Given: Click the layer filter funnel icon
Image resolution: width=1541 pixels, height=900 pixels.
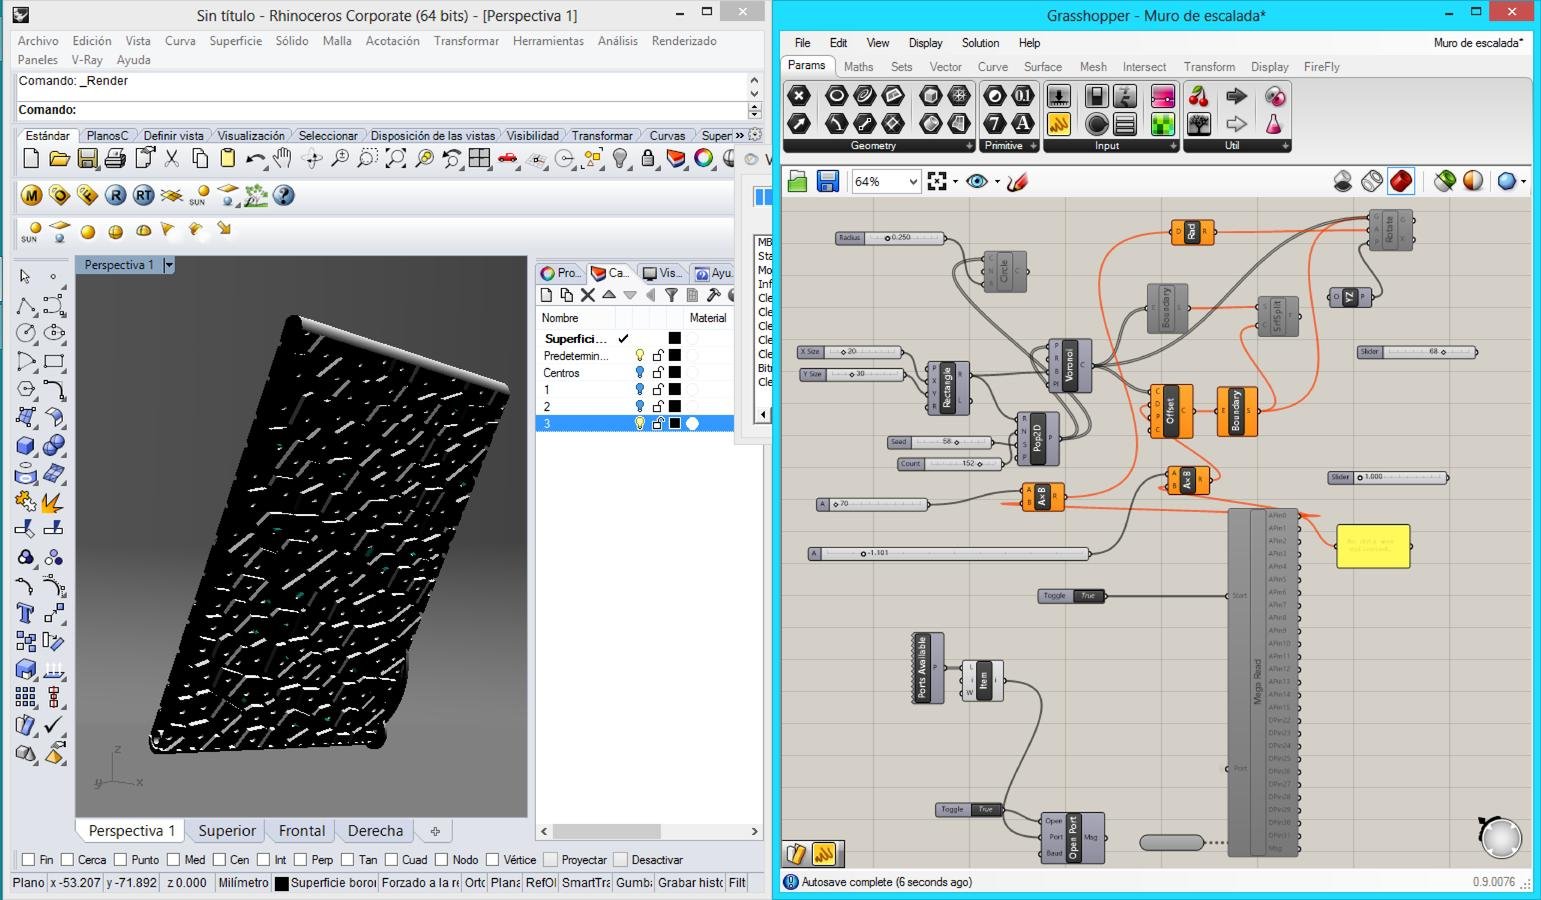Looking at the screenshot, I should (x=671, y=295).
